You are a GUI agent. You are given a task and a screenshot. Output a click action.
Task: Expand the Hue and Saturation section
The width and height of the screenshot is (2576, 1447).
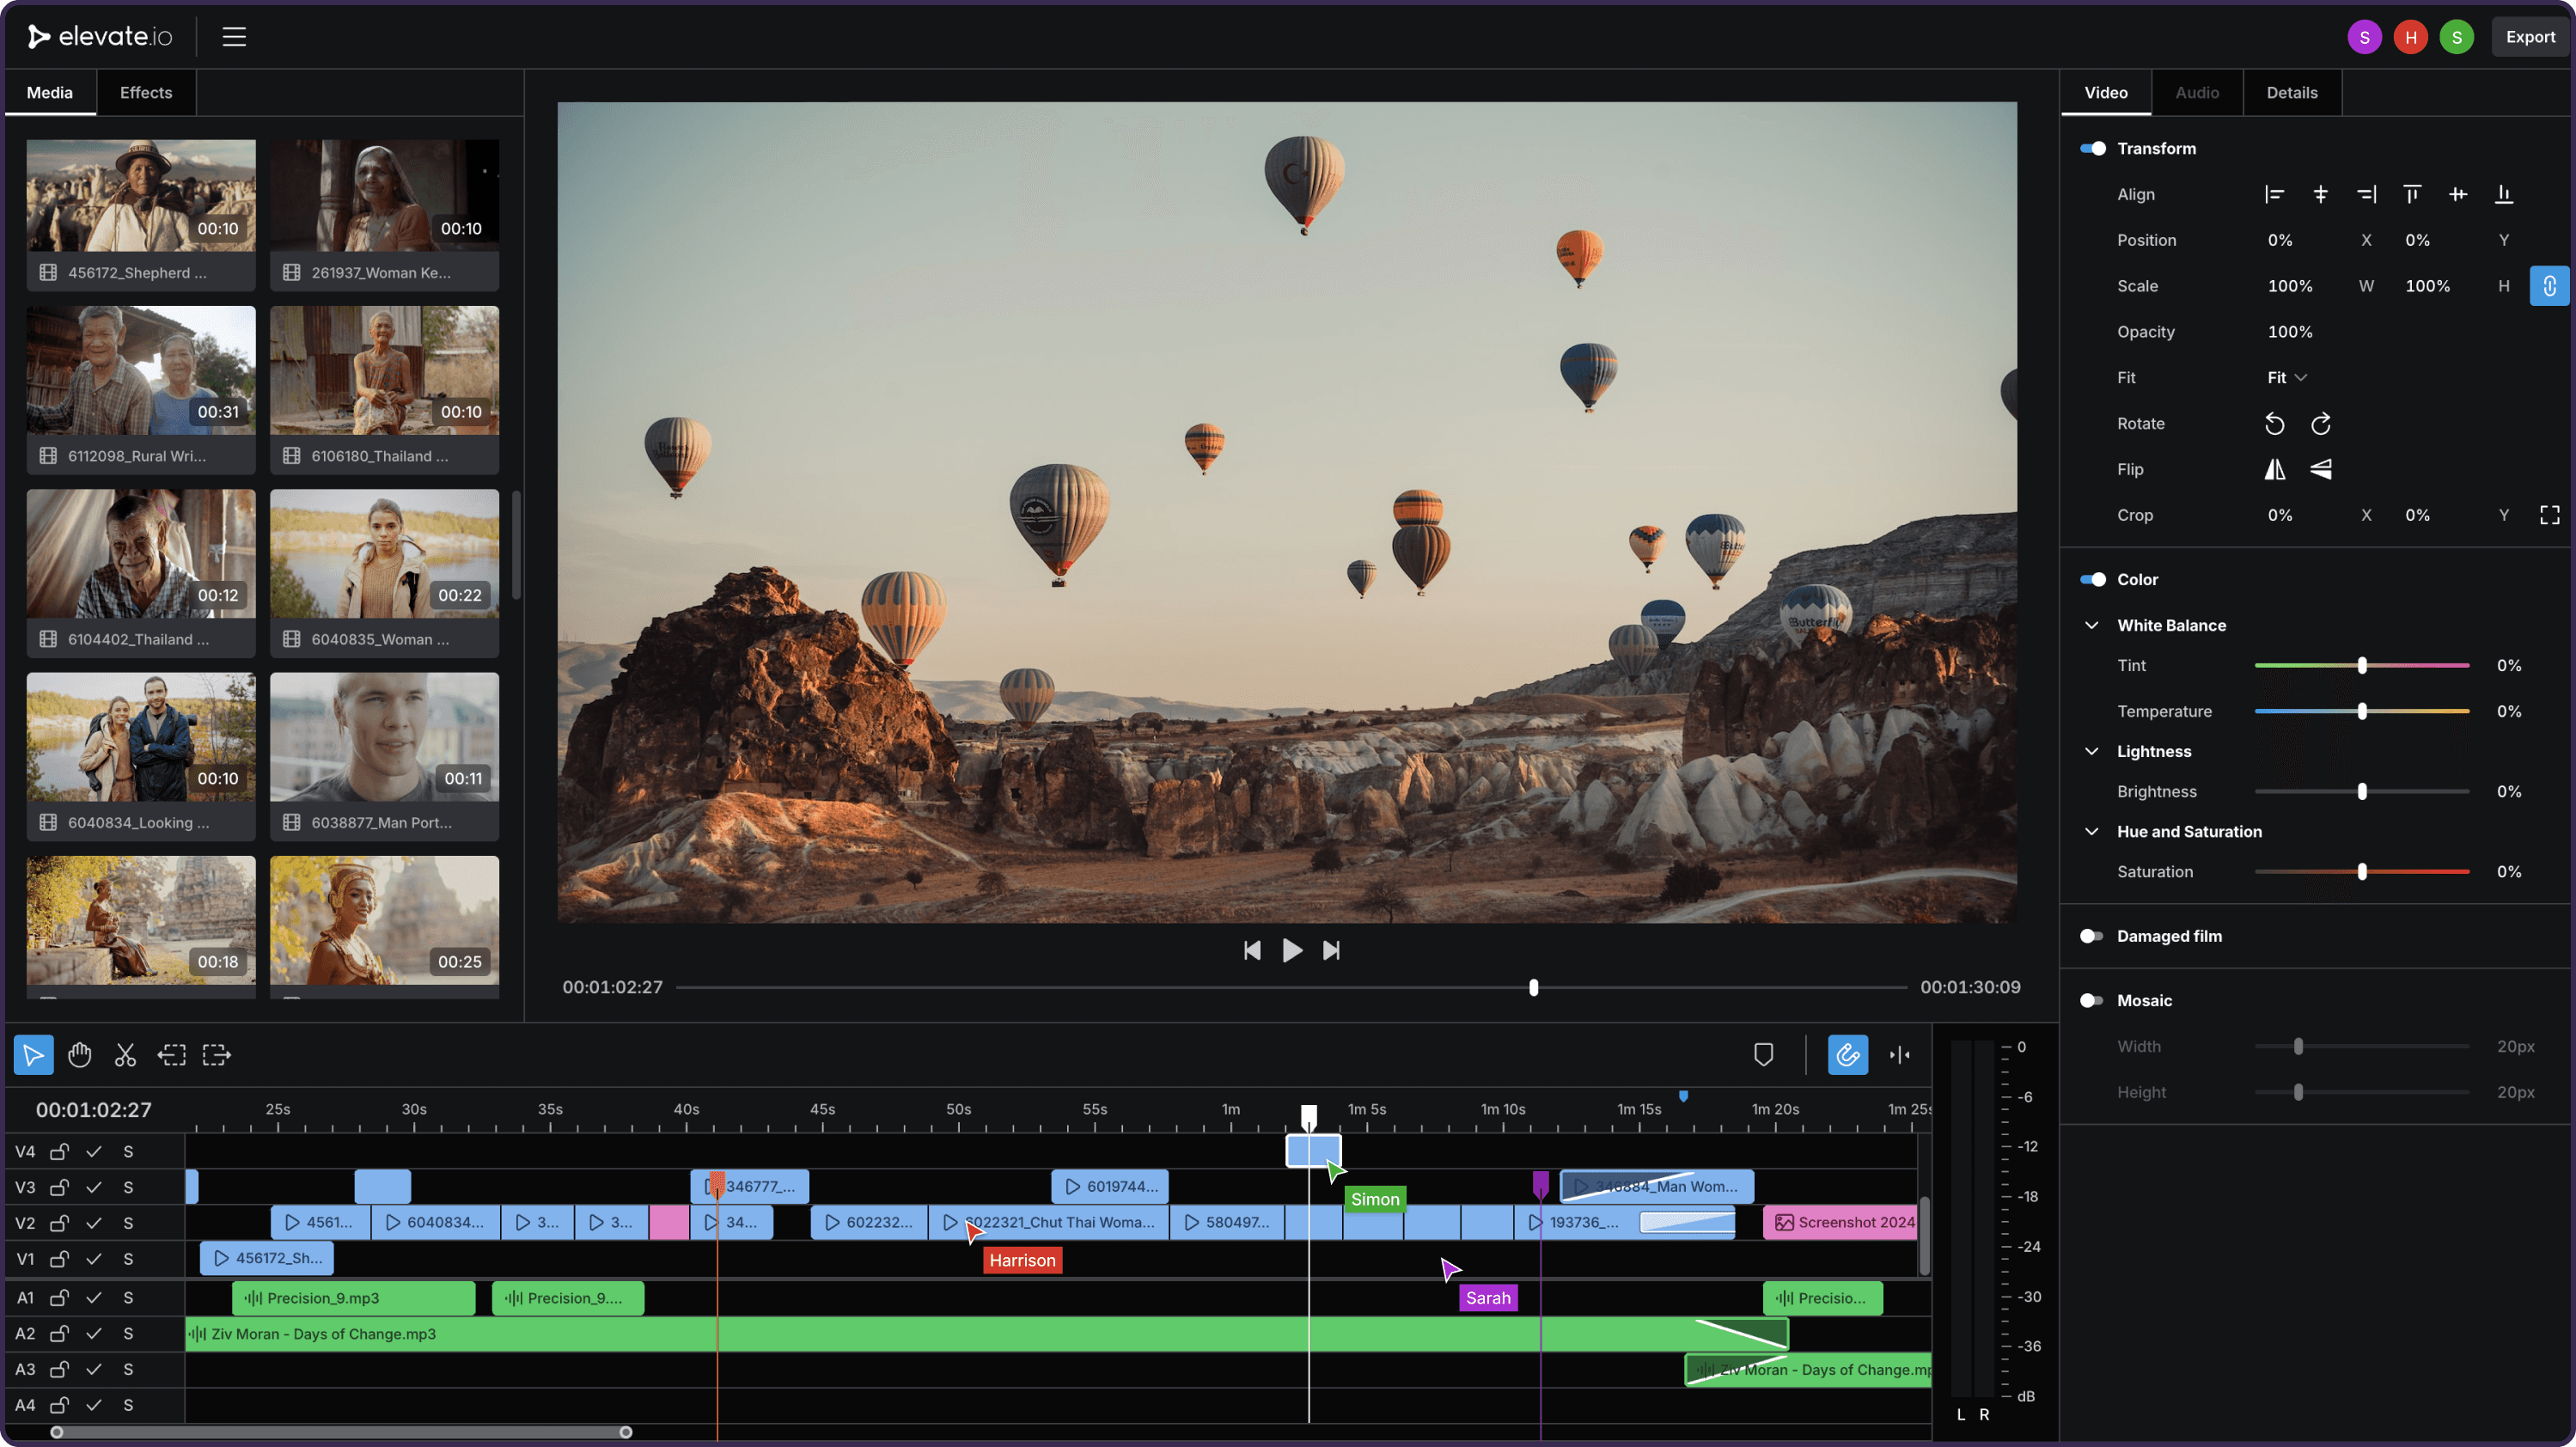coord(2092,831)
